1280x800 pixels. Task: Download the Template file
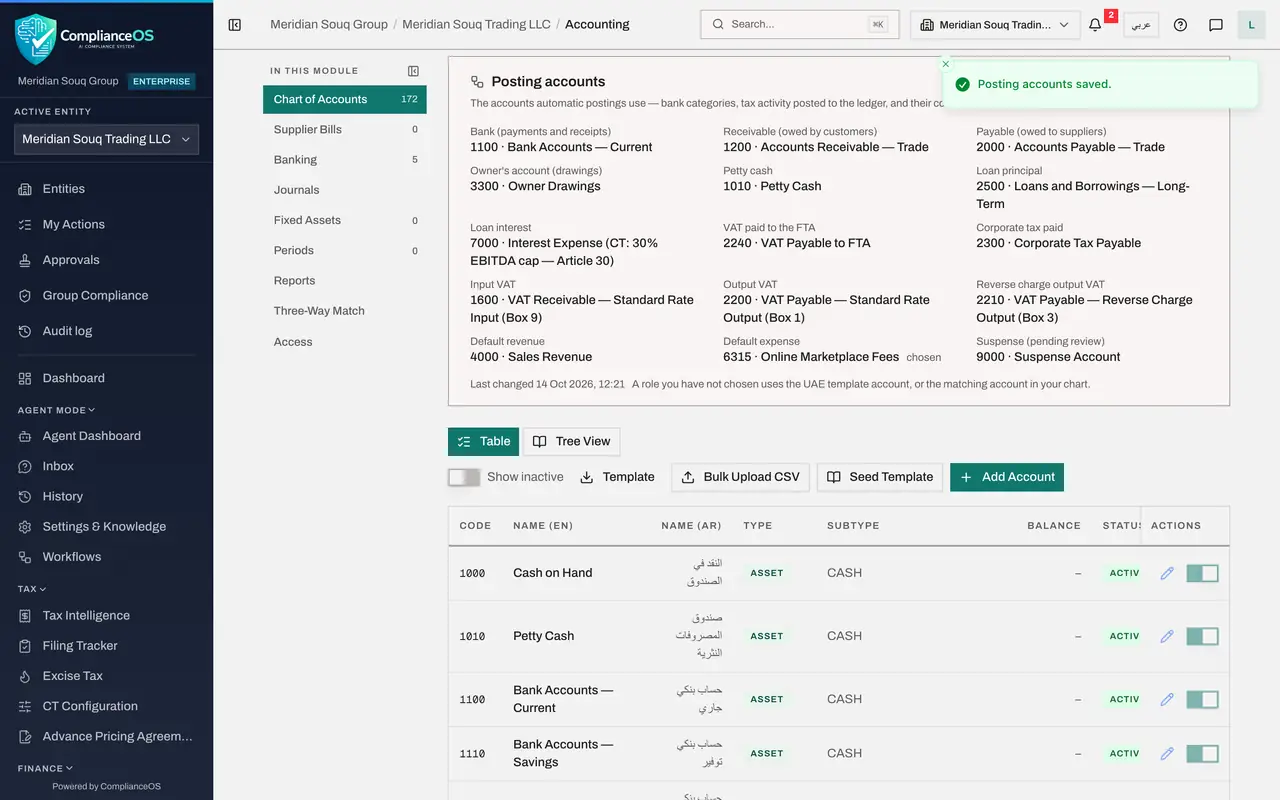pyautogui.click(x=617, y=477)
